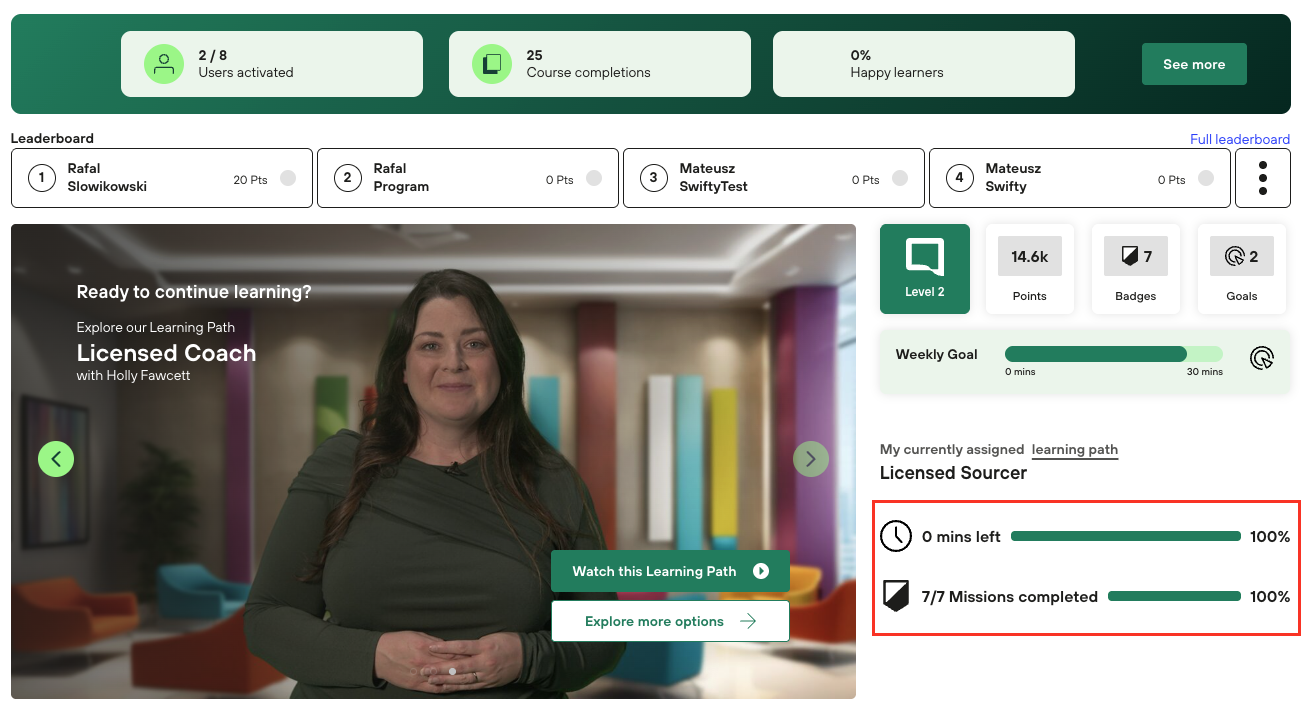
Task: Advance carousel with right arrow
Action: (x=811, y=459)
